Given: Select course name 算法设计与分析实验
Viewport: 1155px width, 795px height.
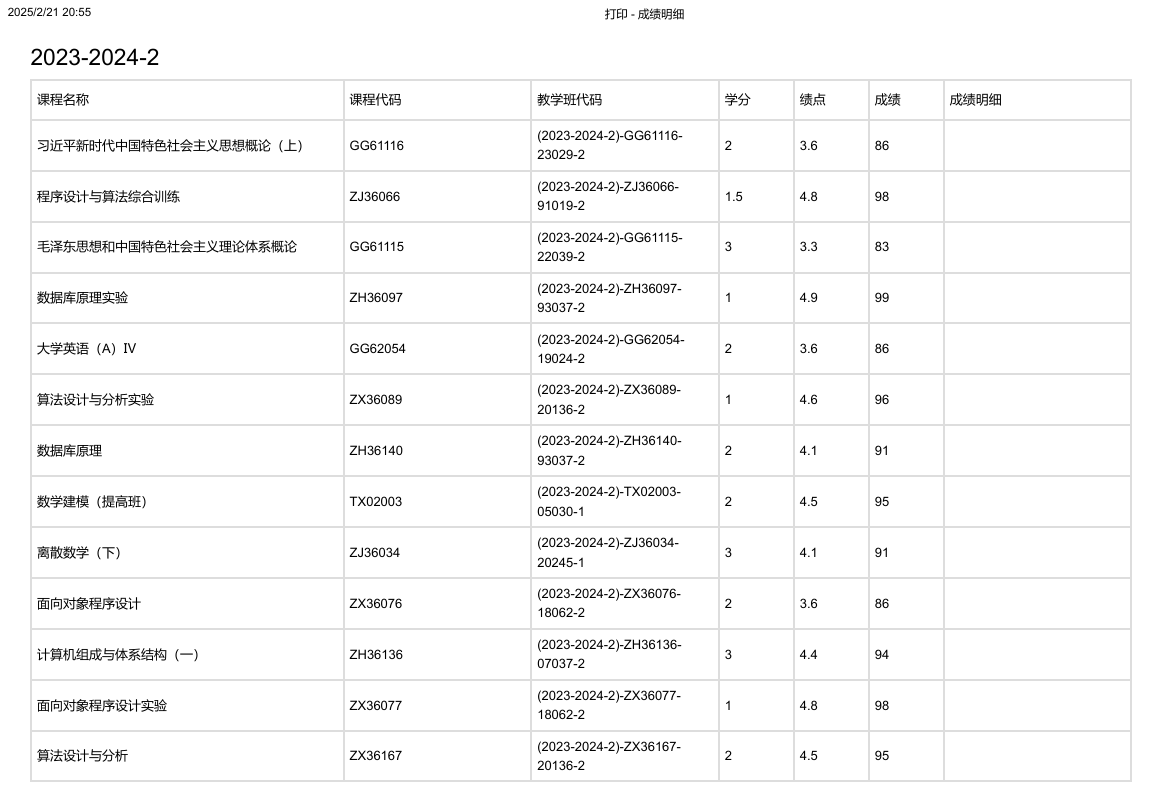Looking at the screenshot, I should [95, 399].
